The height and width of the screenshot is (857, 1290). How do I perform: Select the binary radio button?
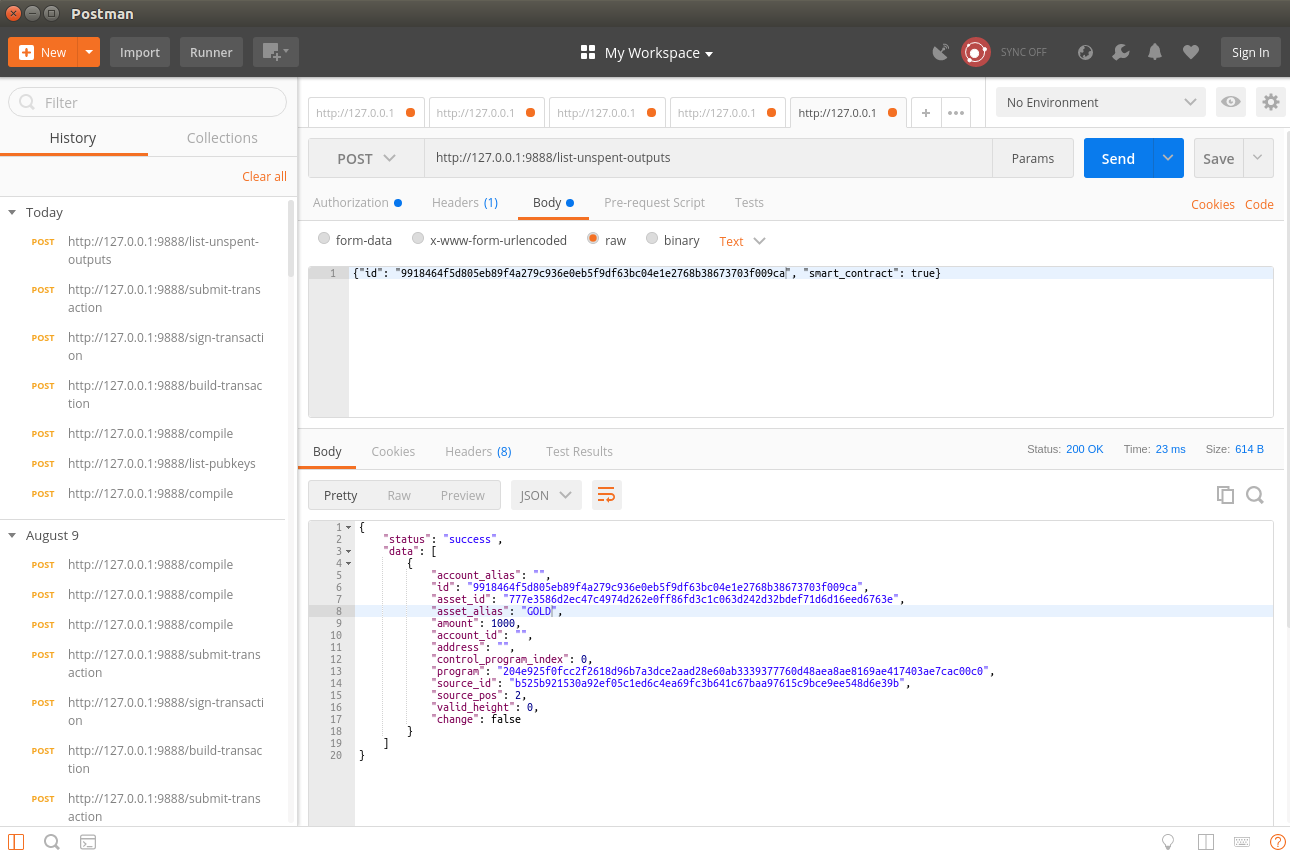click(652, 239)
